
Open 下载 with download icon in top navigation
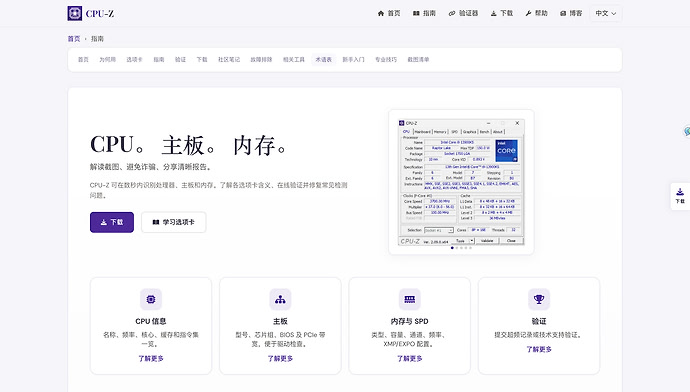(502, 13)
